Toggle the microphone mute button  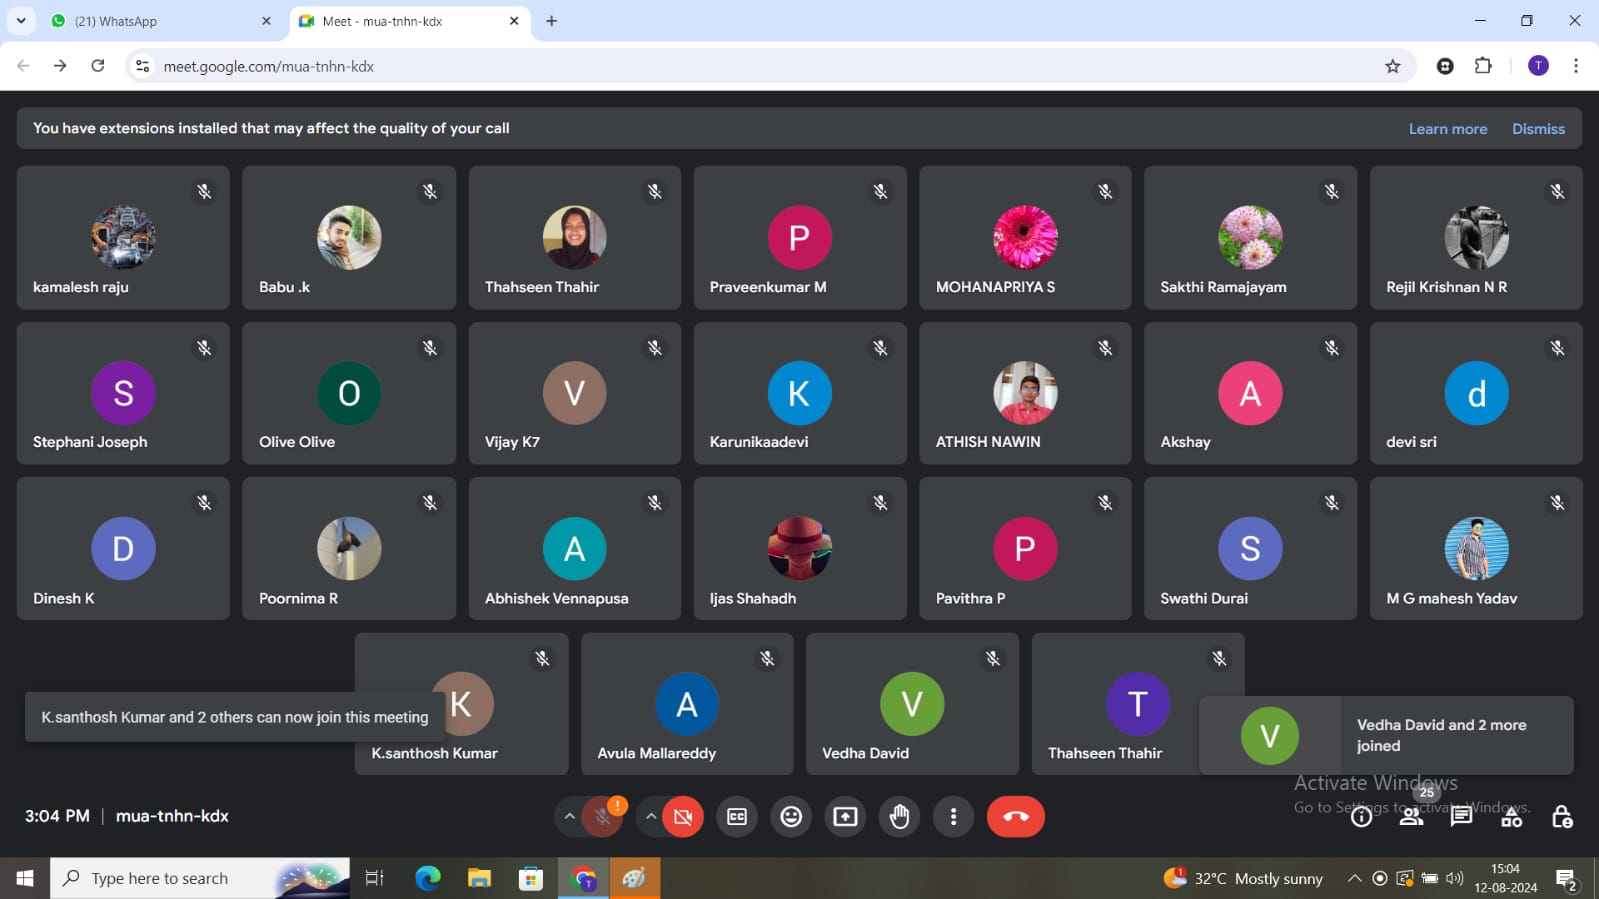click(x=603, y=817)
